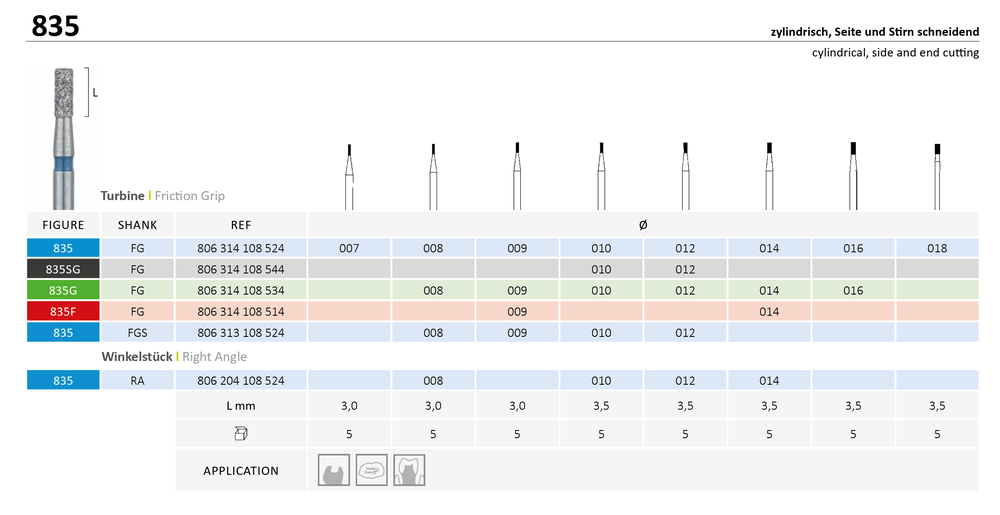Select the red 835F figure label
Screen dimensions: 1000x515
[x=63, y=311]
